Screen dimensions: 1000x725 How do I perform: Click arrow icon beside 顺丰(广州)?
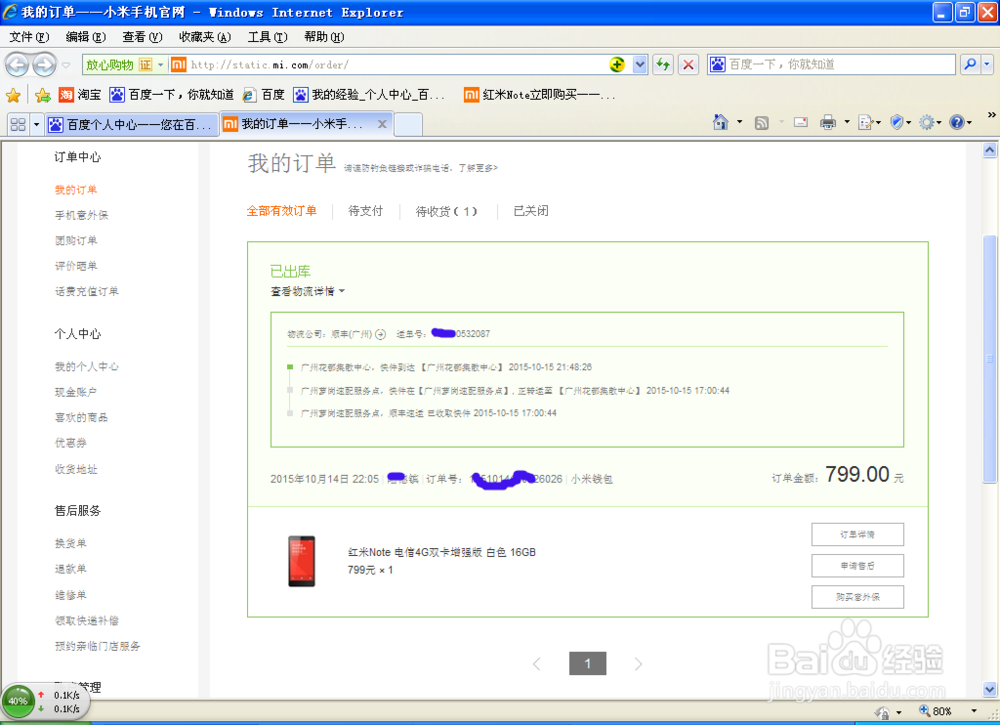381,333
